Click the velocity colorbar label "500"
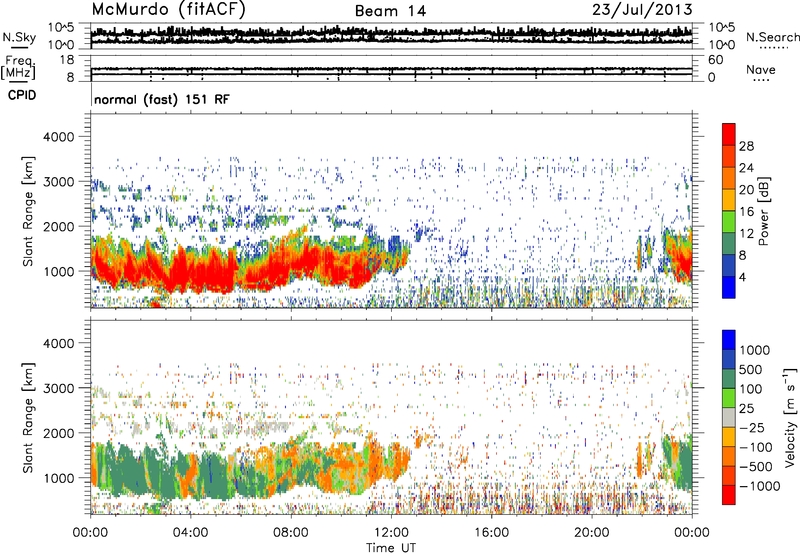This screenshot has width=800, height=554. click(x=751, y=370)
